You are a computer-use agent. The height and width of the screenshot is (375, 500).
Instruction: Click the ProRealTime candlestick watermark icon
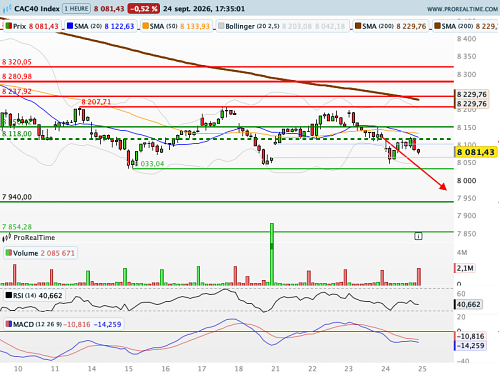click(x=7, y=238)
